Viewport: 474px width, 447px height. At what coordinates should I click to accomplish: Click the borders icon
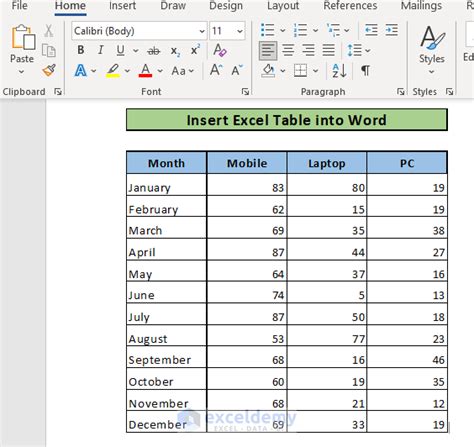[300, 71]
